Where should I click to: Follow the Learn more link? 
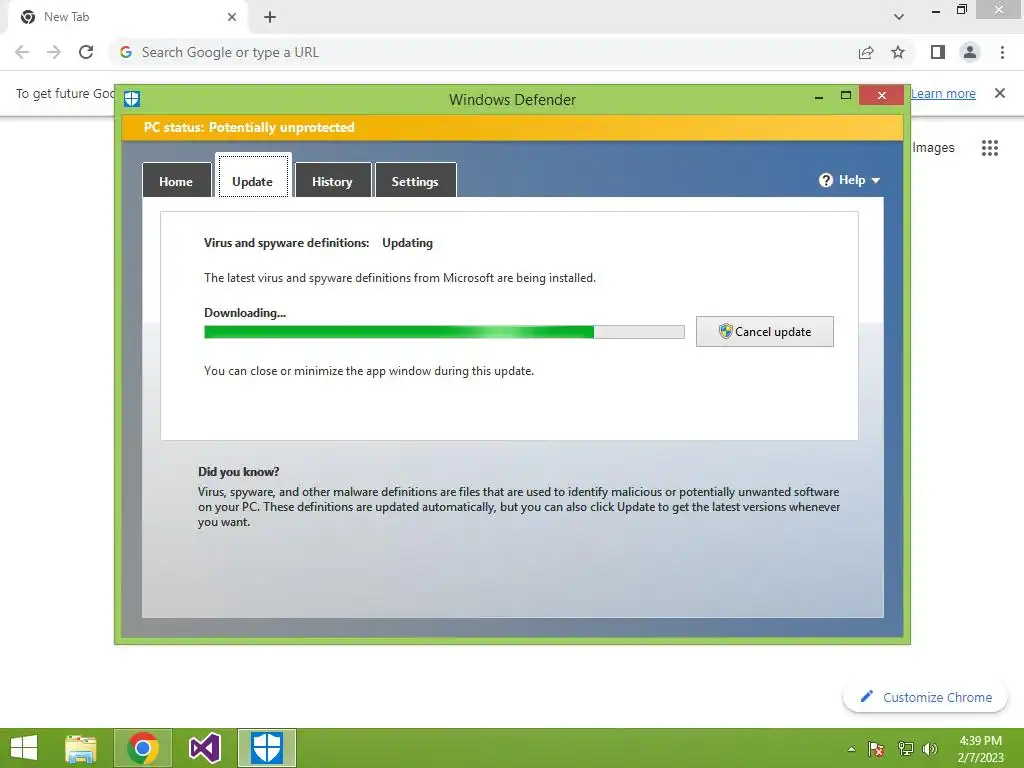tap(943, 93)
